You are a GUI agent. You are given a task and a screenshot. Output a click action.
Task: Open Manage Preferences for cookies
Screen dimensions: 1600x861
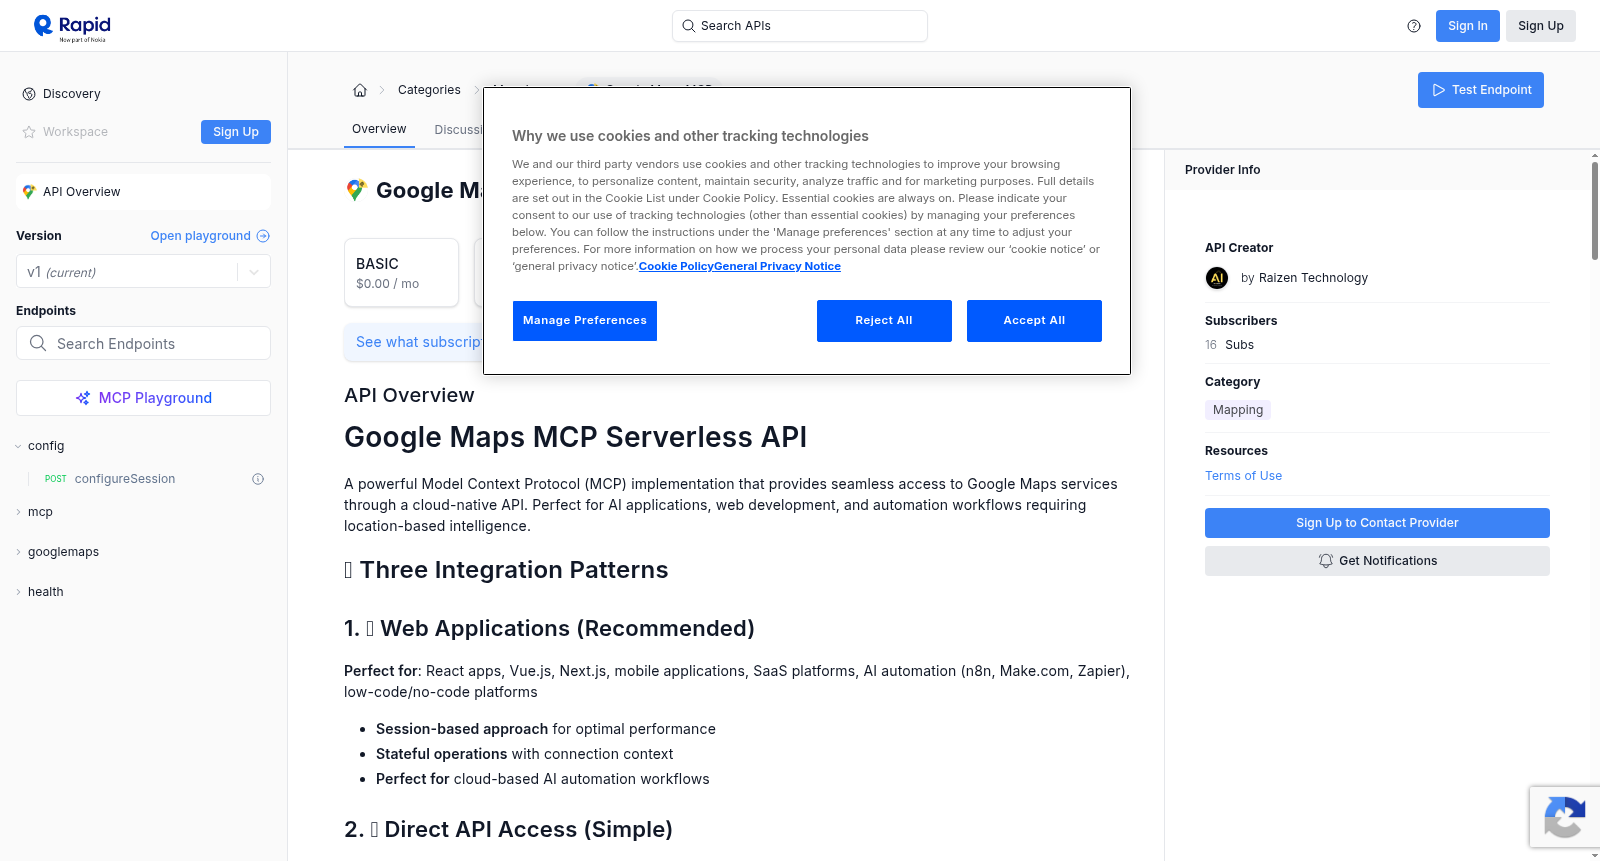[585, 321]
